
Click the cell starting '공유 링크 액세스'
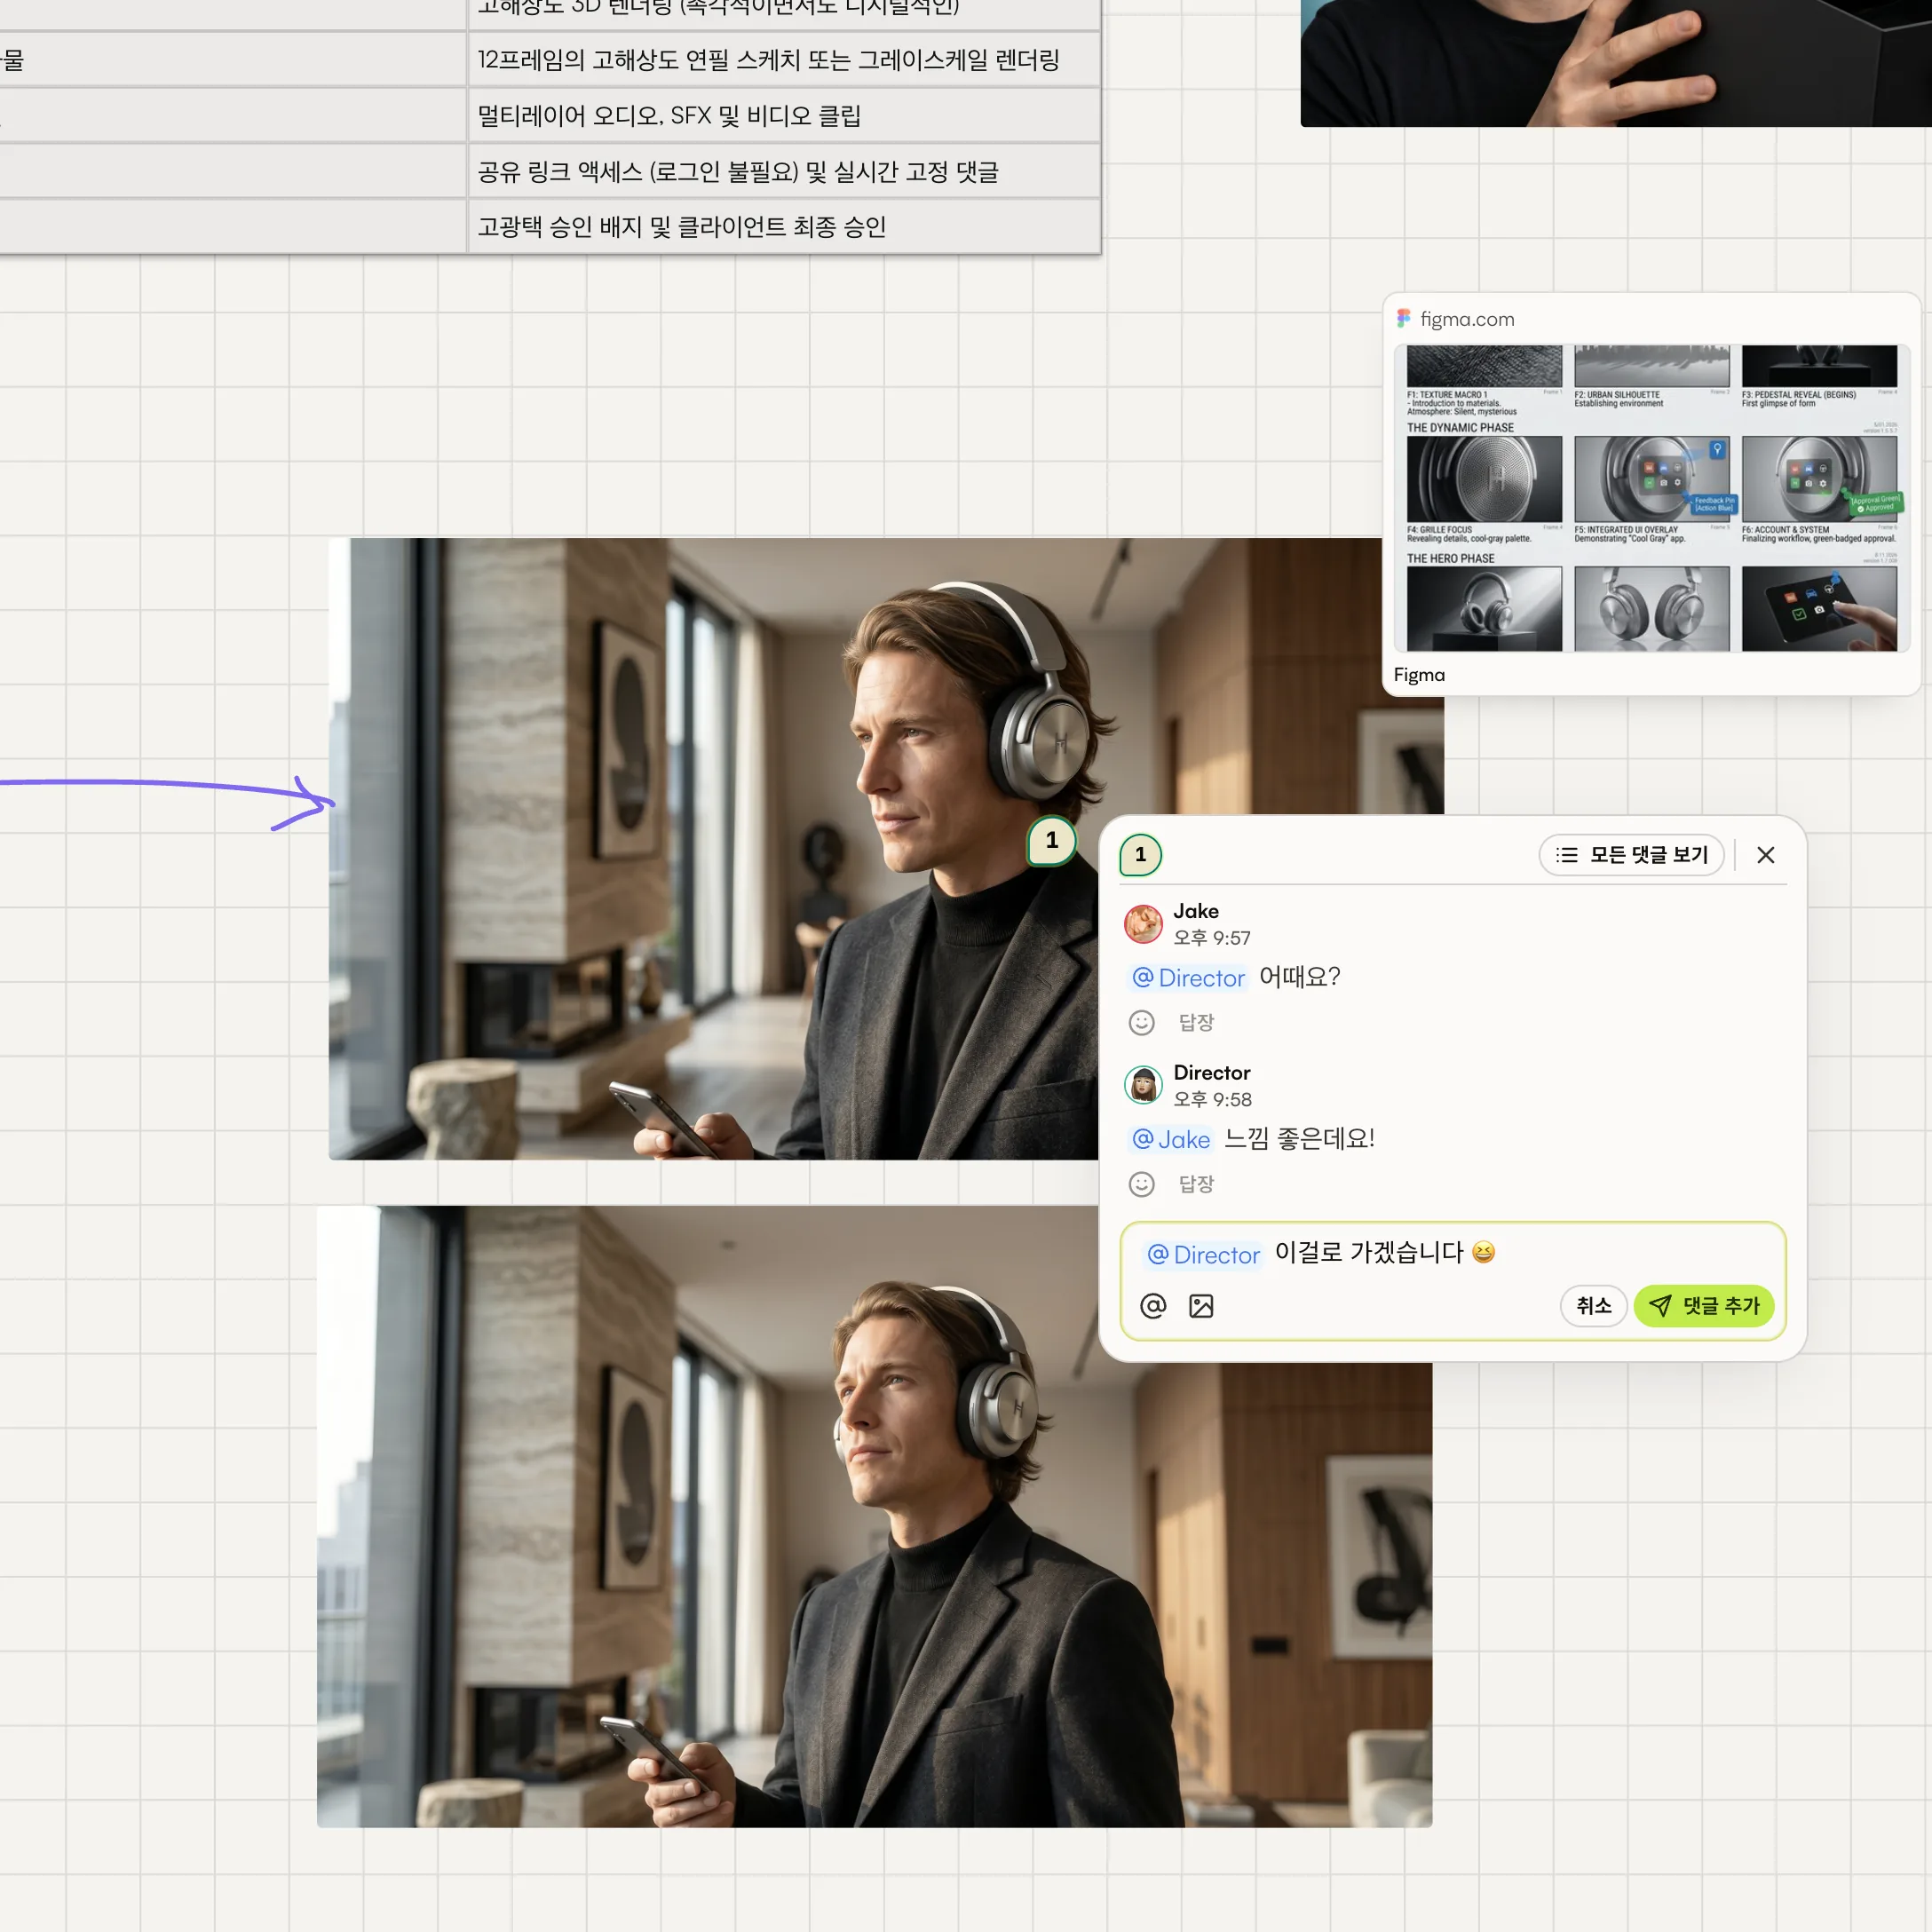coord(784,172)
